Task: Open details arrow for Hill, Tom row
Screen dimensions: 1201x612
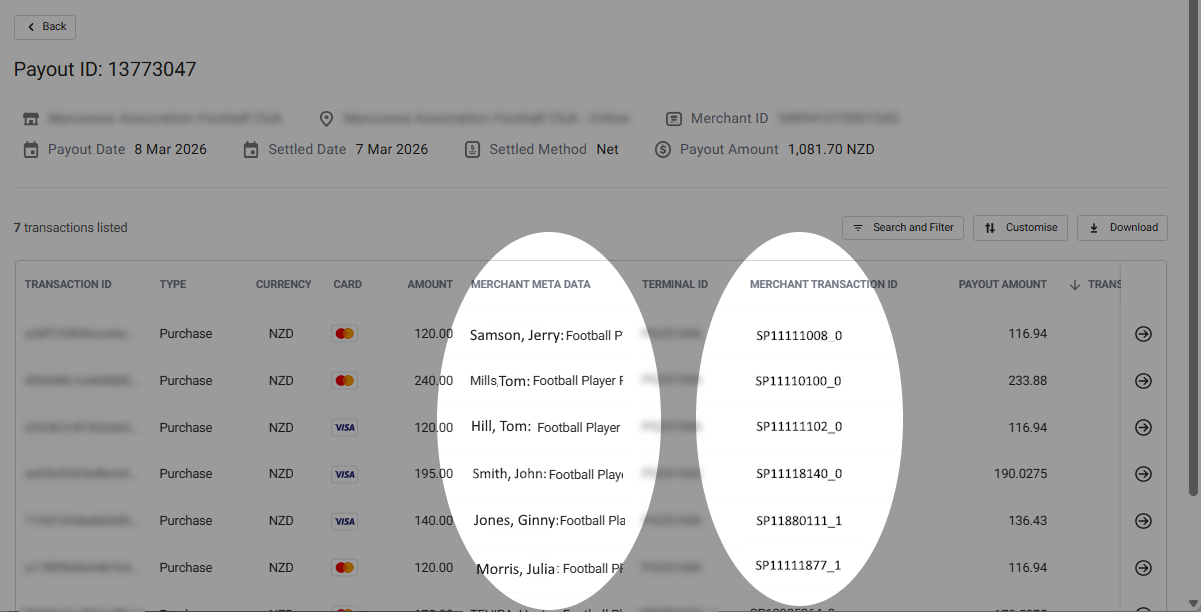Action: pyautogui.click(x=1143, y=428)
